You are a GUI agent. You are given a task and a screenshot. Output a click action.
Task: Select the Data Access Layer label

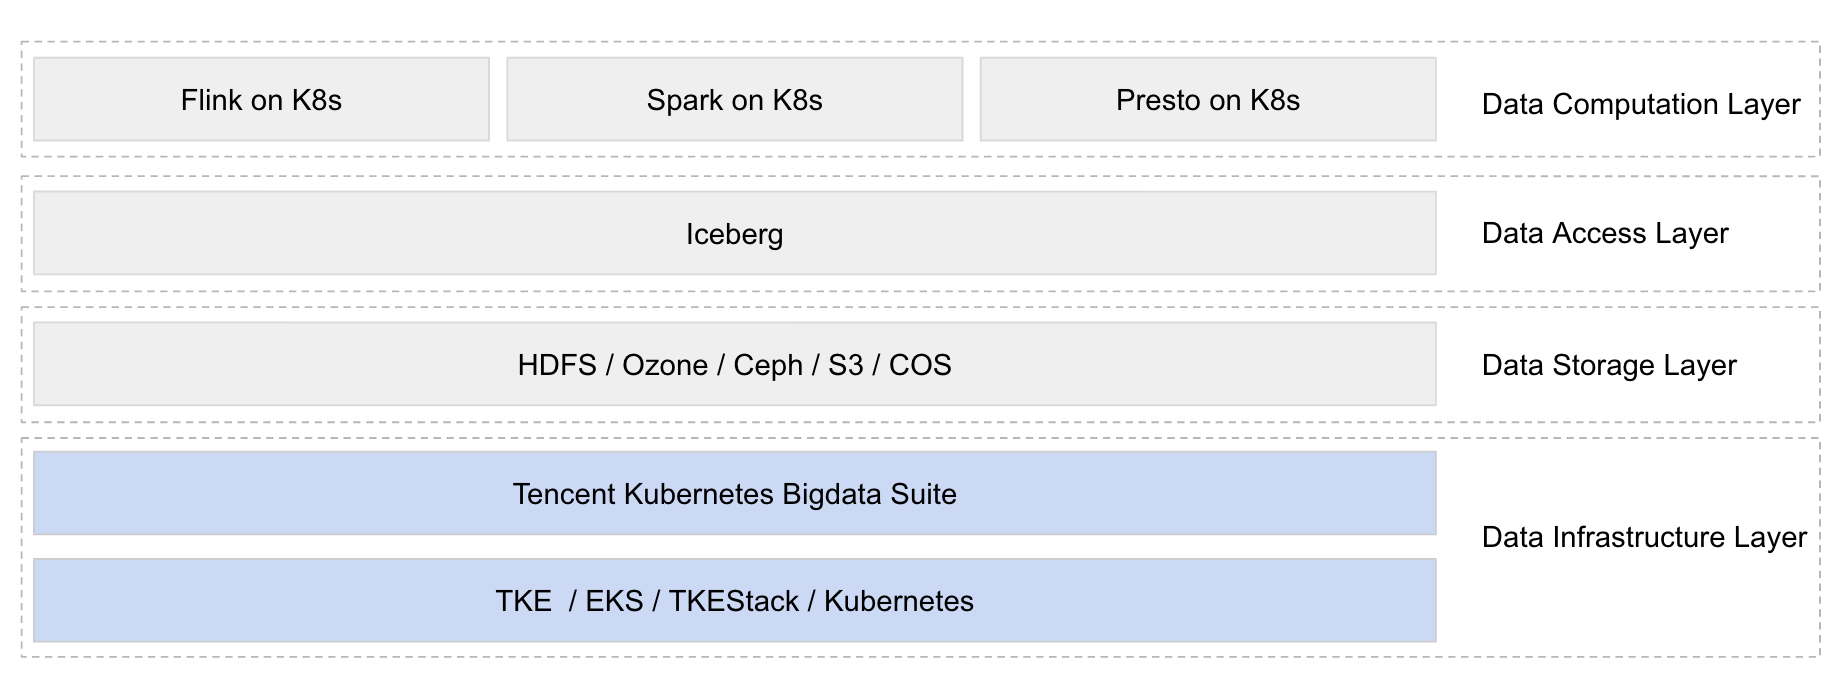[x=1604, y=233]
